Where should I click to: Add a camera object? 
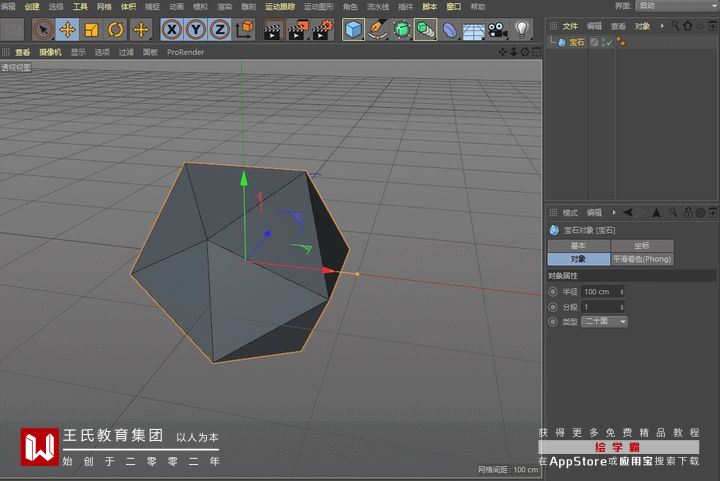coord(498,30)
